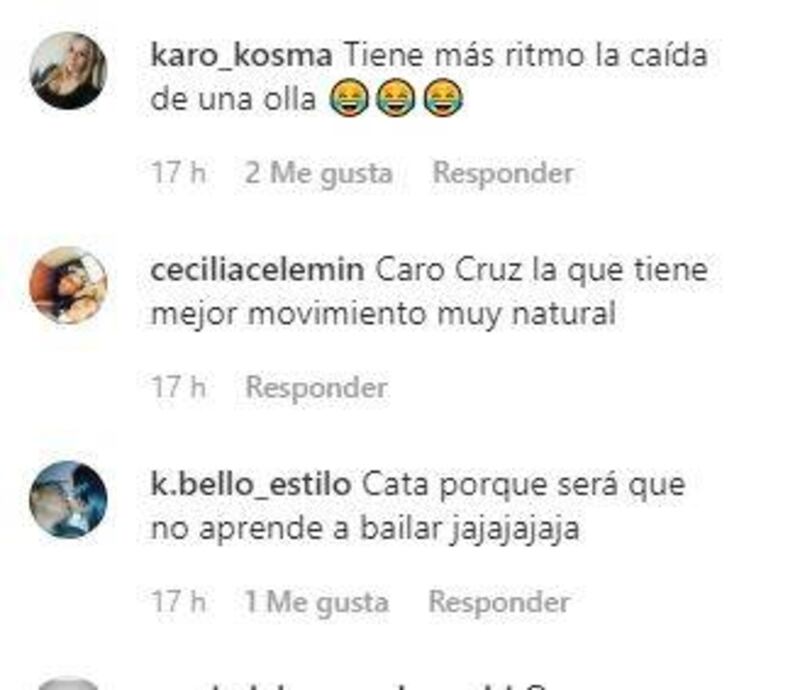Click Responder under karo_kosma's comment

pos(503,172)
